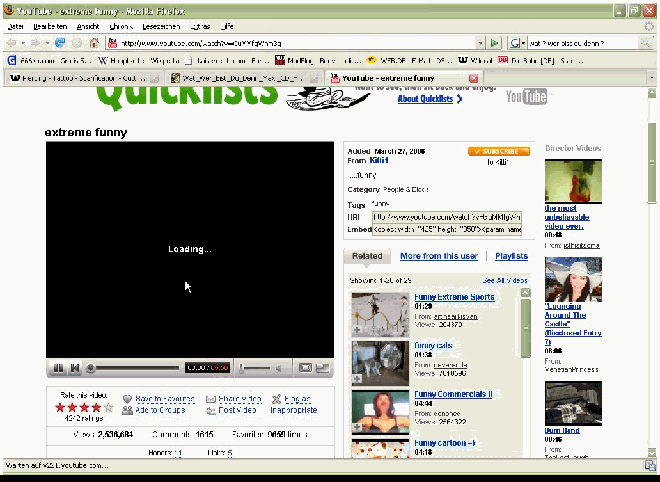
Task: Click the green Go arrow beside the address bar
Action: point(495,43)
